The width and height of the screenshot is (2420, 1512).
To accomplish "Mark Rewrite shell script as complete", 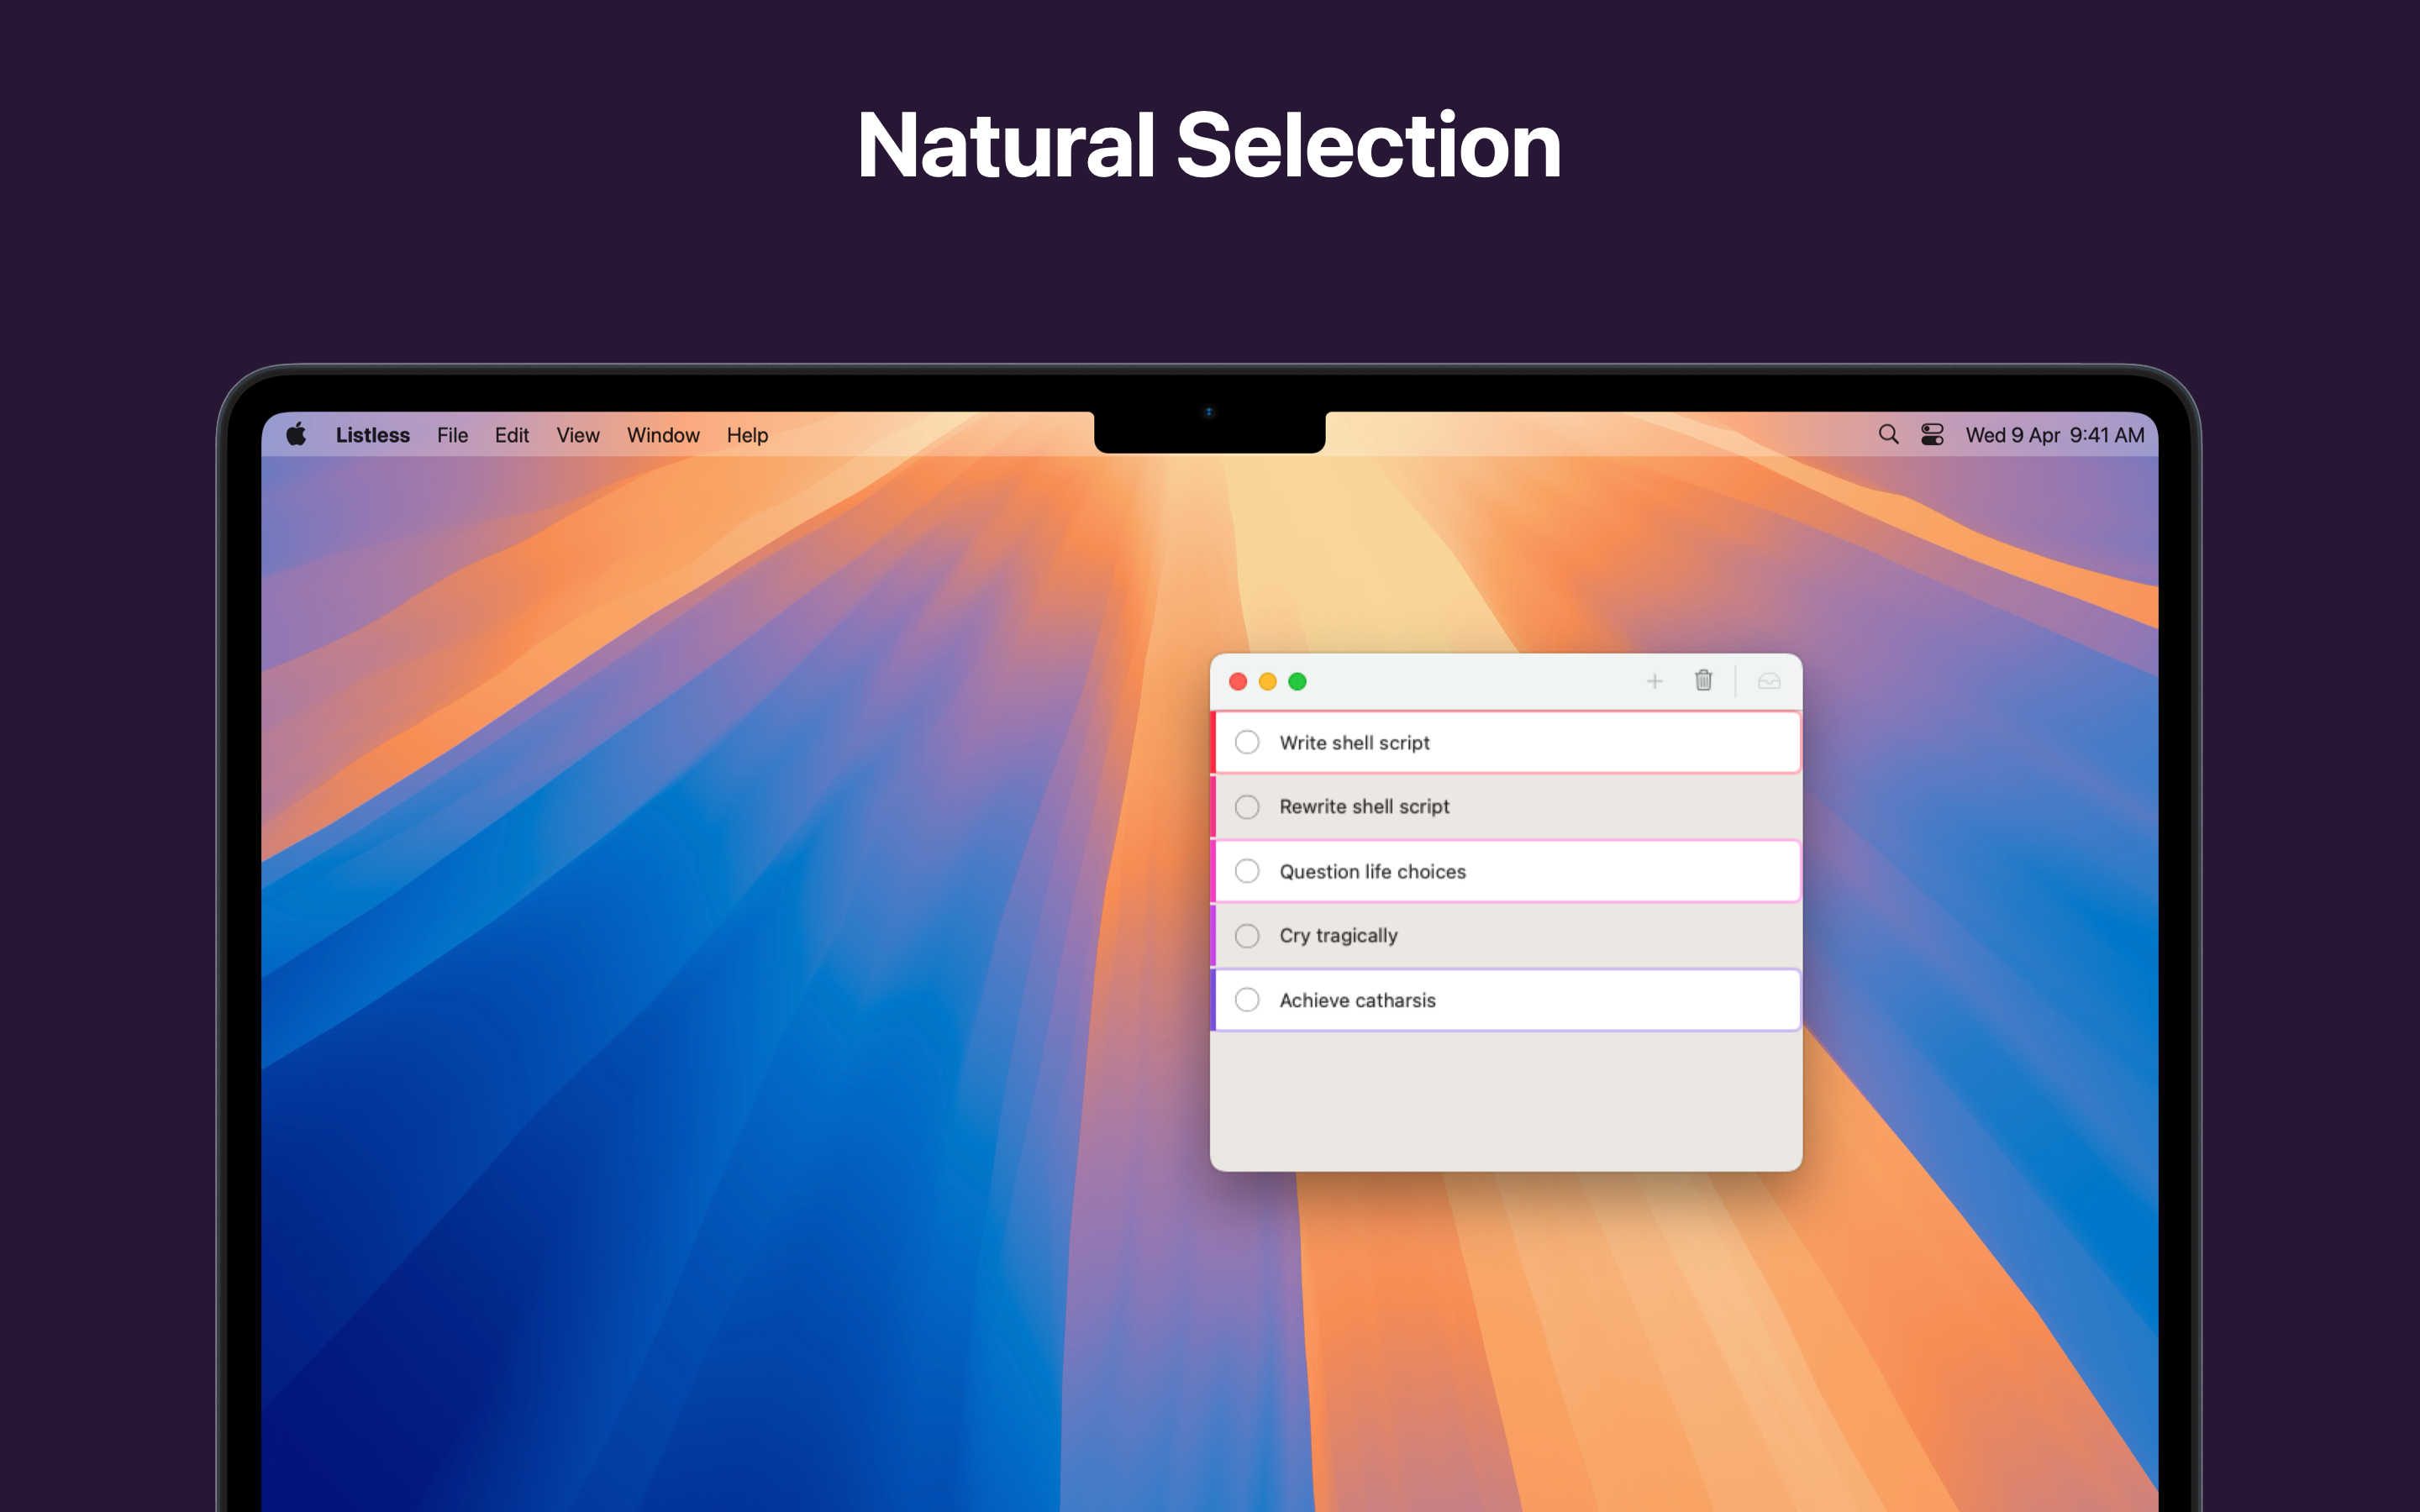I will click(1247, 806).
